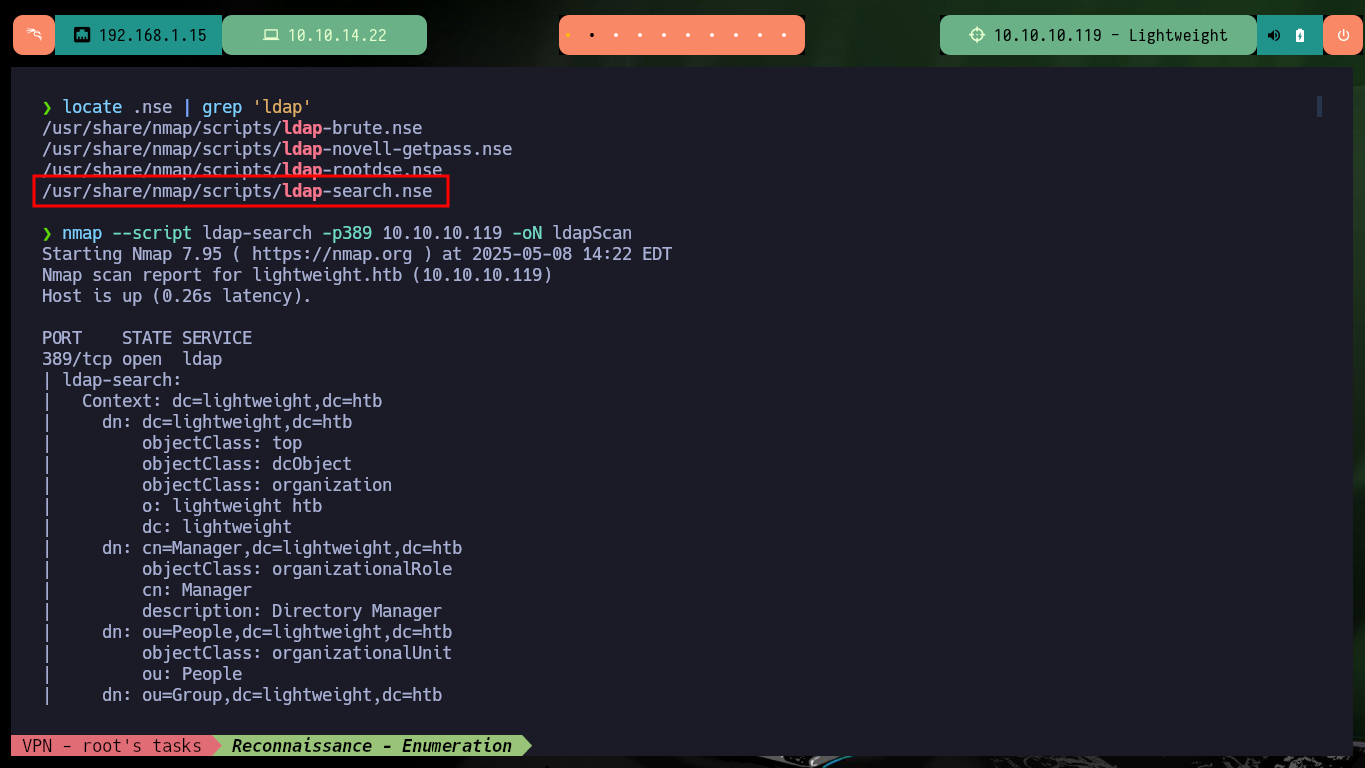Click the objectClass: dcObject line
1365x768 pixels.
point(247,464)
